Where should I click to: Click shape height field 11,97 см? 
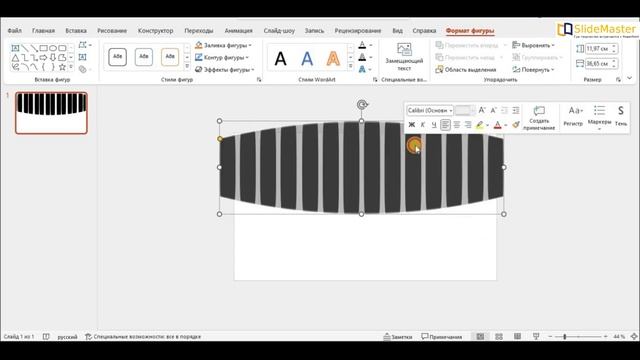[x=598, y=49]
